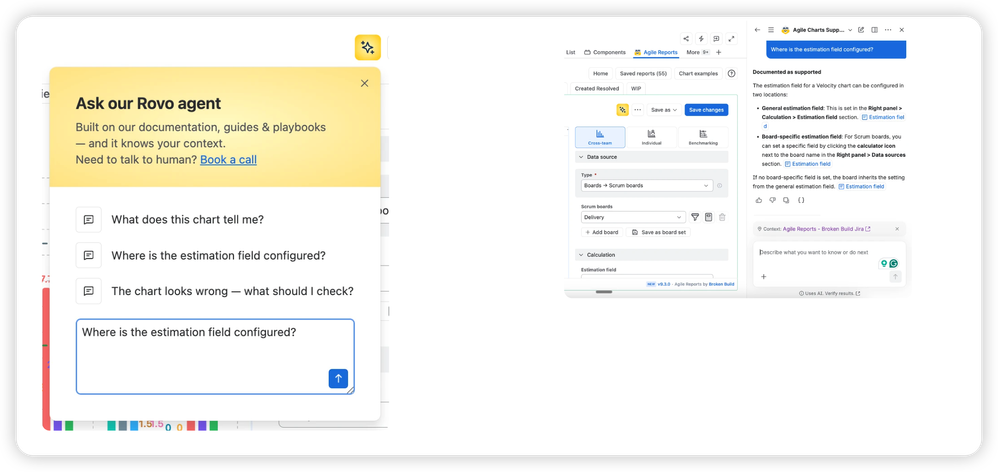Click the help question mark icon

(731, 73)
